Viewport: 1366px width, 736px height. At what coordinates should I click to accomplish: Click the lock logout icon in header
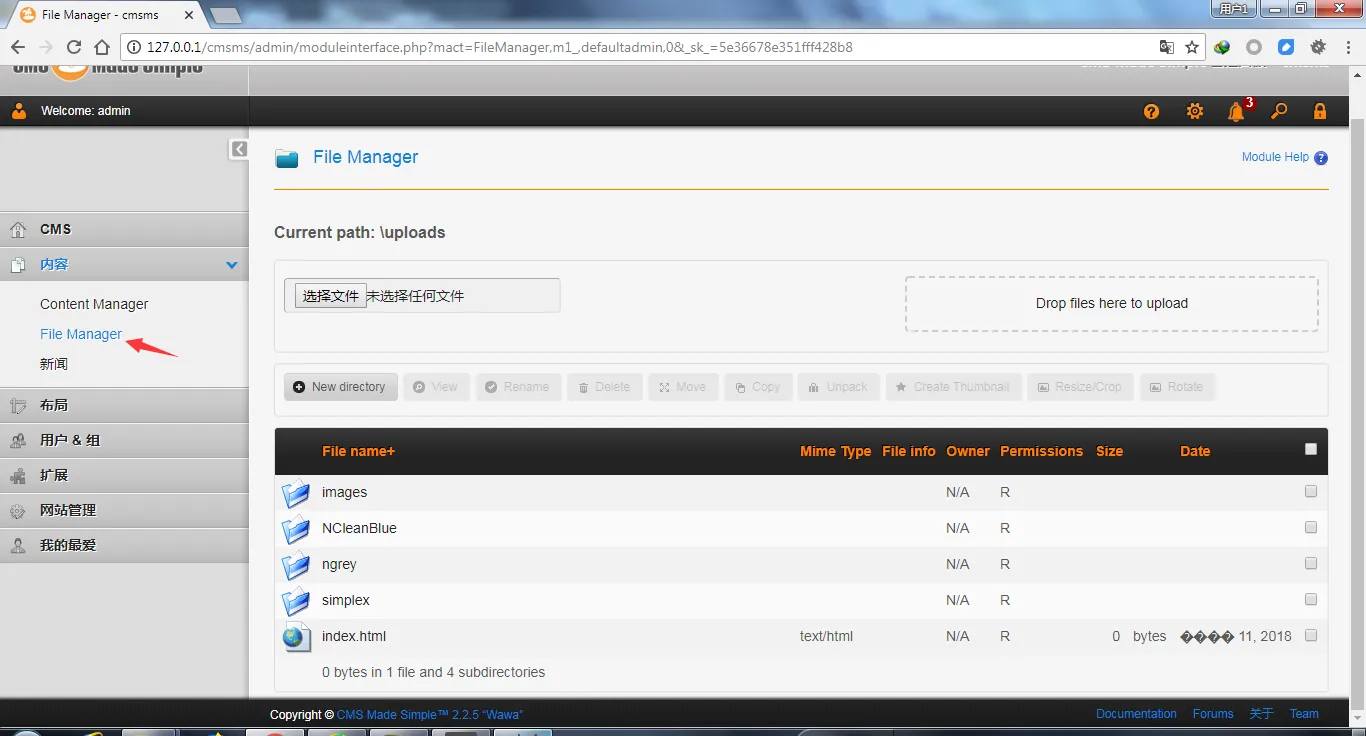tap(1320, 112)
